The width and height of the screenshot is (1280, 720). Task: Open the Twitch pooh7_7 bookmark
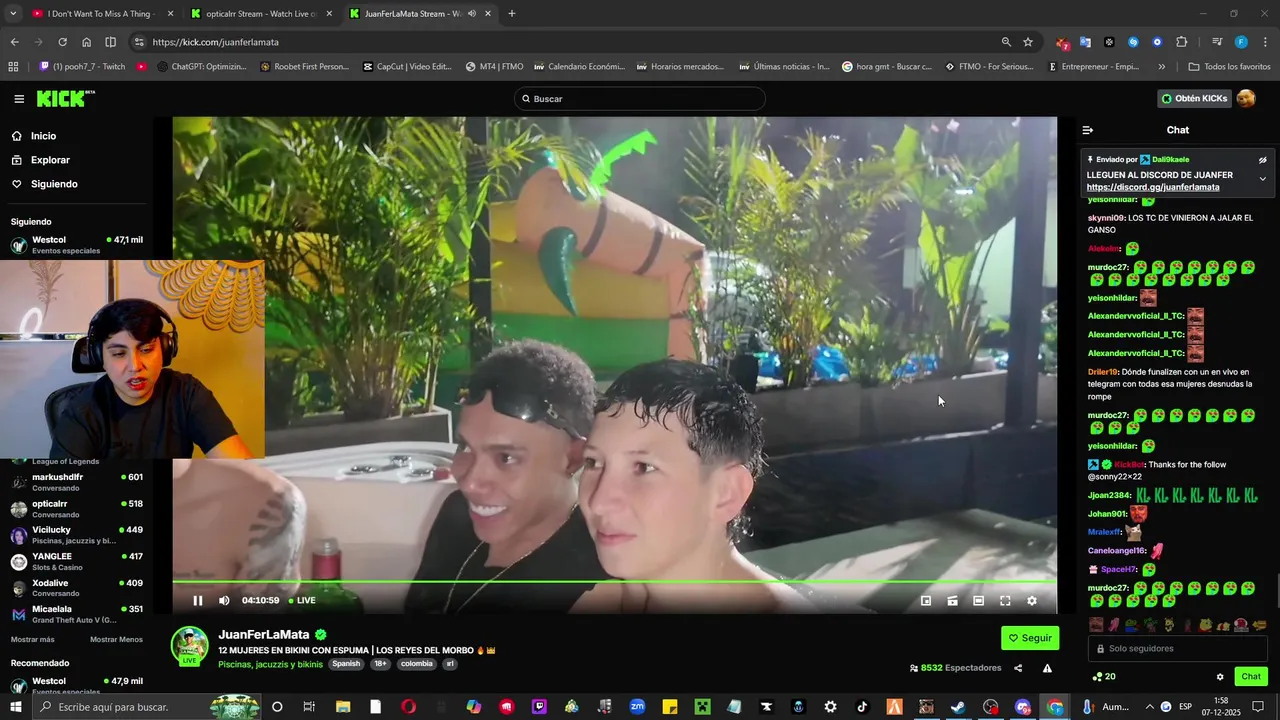[x=82, y=67]
